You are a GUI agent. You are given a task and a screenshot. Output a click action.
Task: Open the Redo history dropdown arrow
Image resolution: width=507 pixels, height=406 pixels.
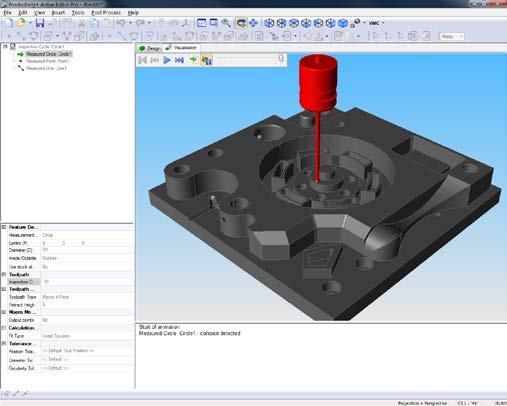point(149,23)
